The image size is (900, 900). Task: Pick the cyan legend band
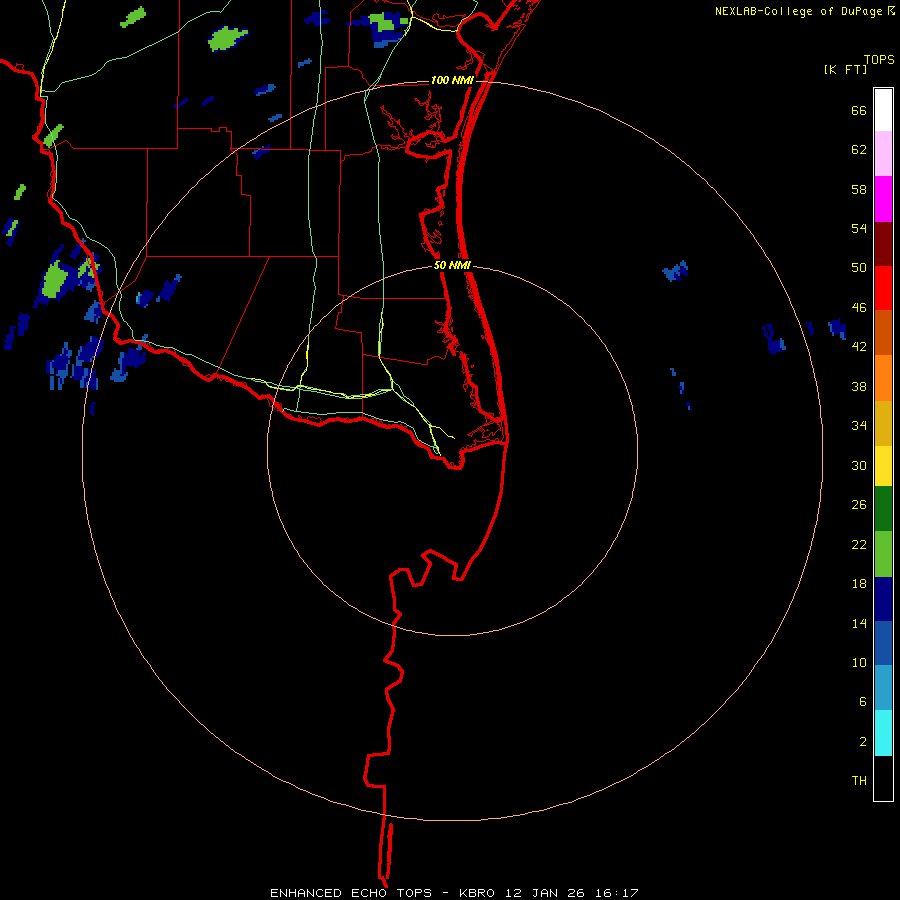[883, 733]
